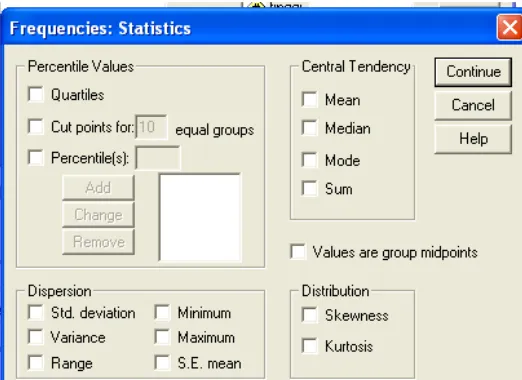Tick the Skewness checkbox
The width and height of the screenshot is (522, 380).
tap(309, 315)
